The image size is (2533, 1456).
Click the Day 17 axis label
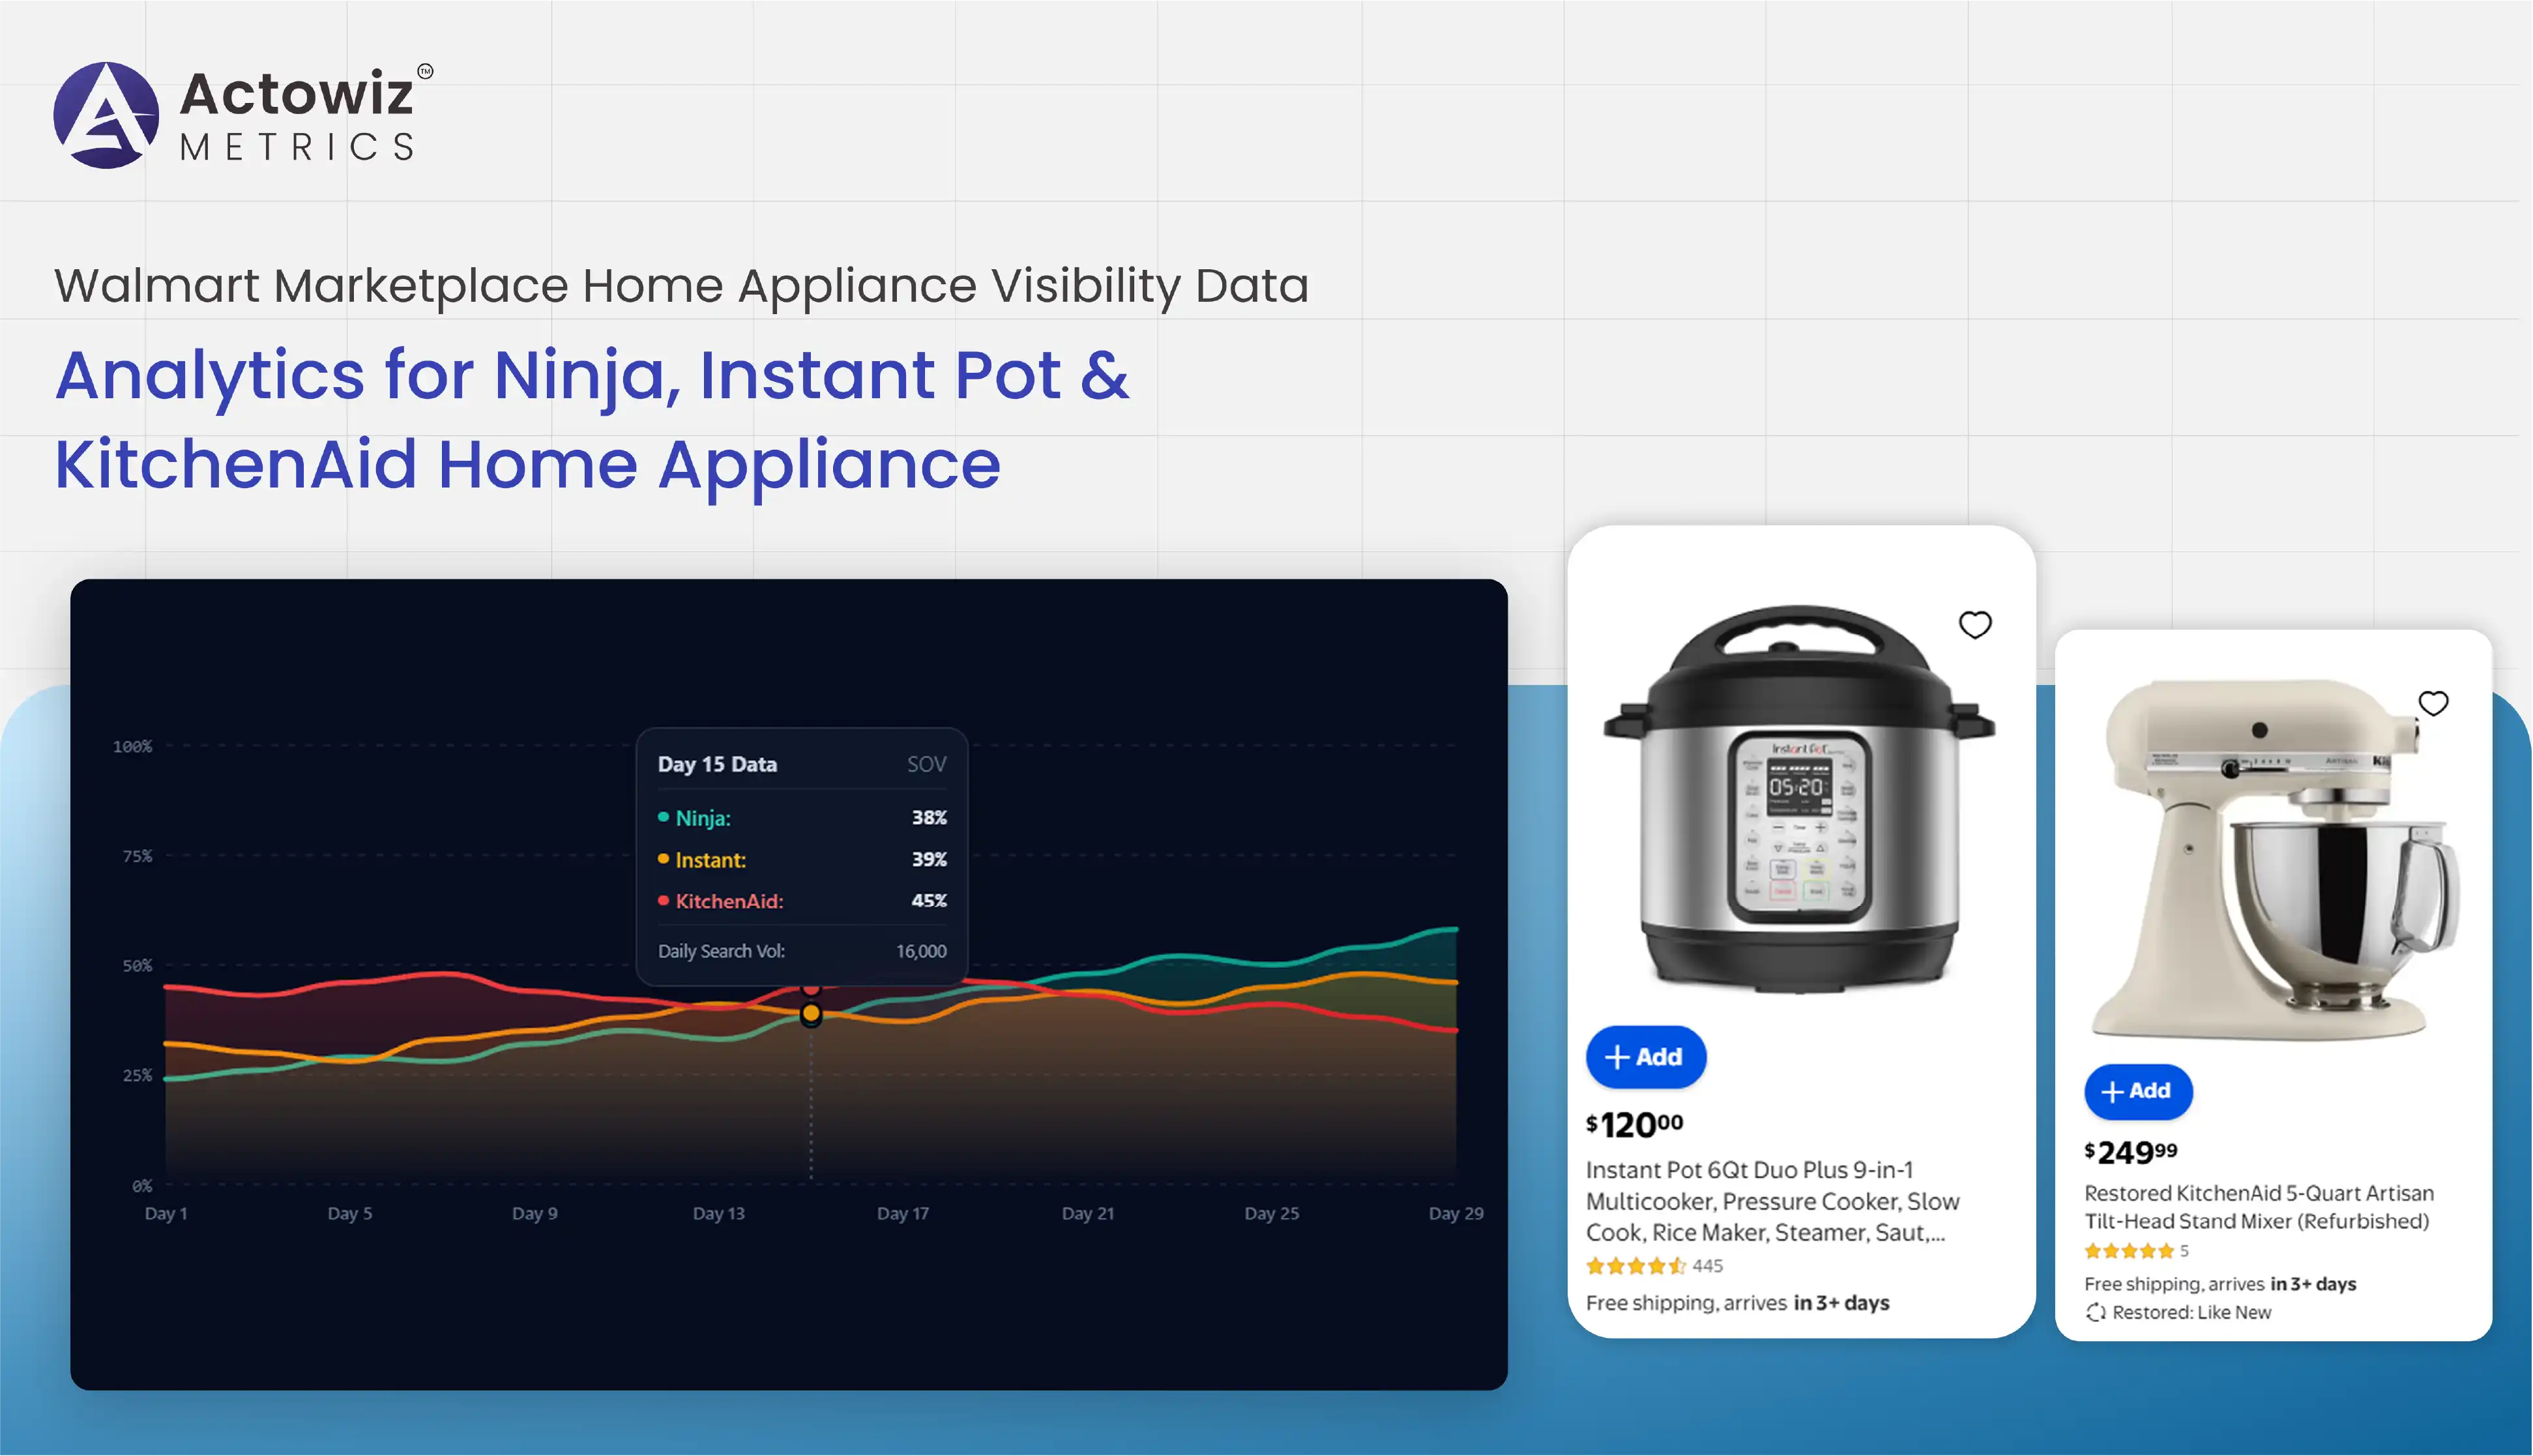[x=903, y=1214]
